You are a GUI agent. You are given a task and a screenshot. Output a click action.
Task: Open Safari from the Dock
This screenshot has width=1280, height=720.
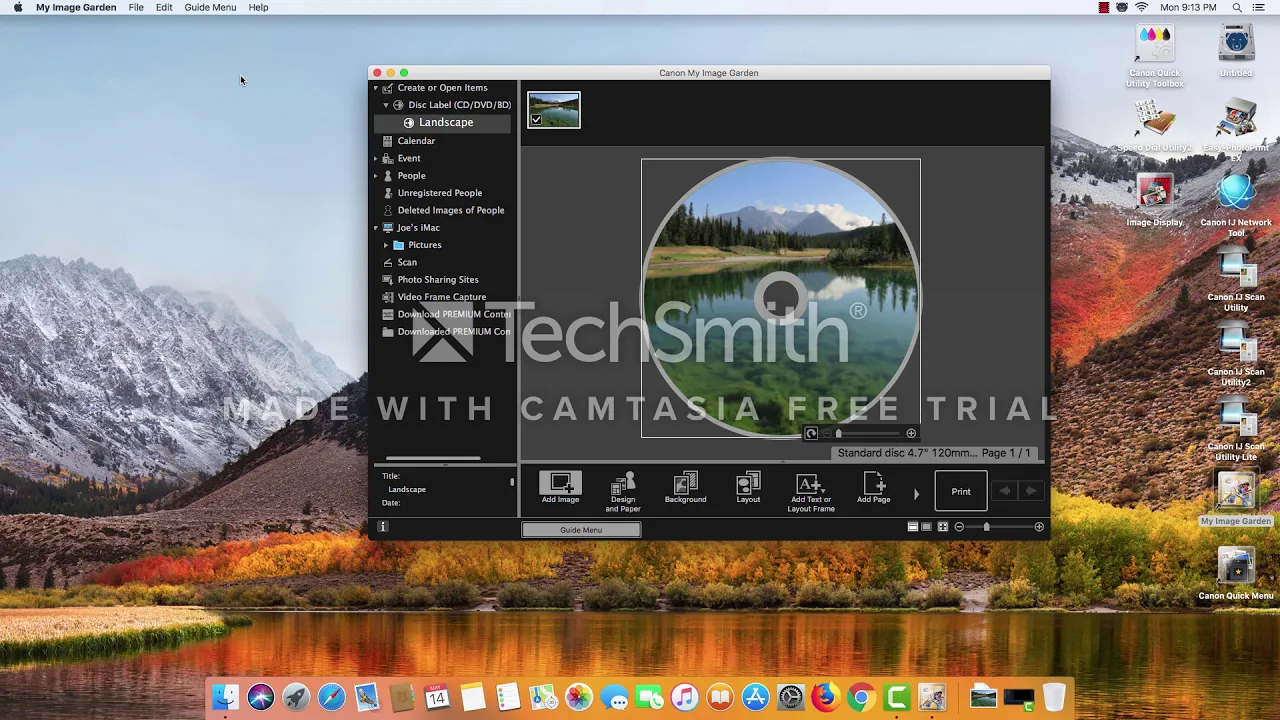pos(331,697)
